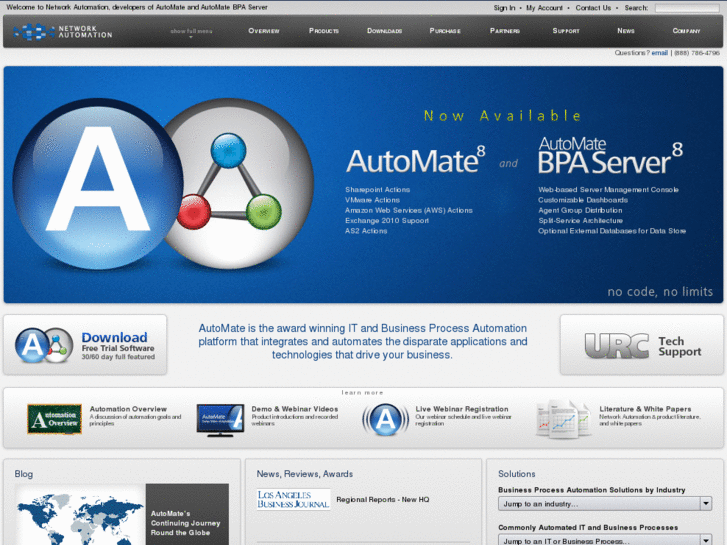Viewport: 727px width, 545px height.
Task: Open the Downloads menu
Action: click(384, 31)
